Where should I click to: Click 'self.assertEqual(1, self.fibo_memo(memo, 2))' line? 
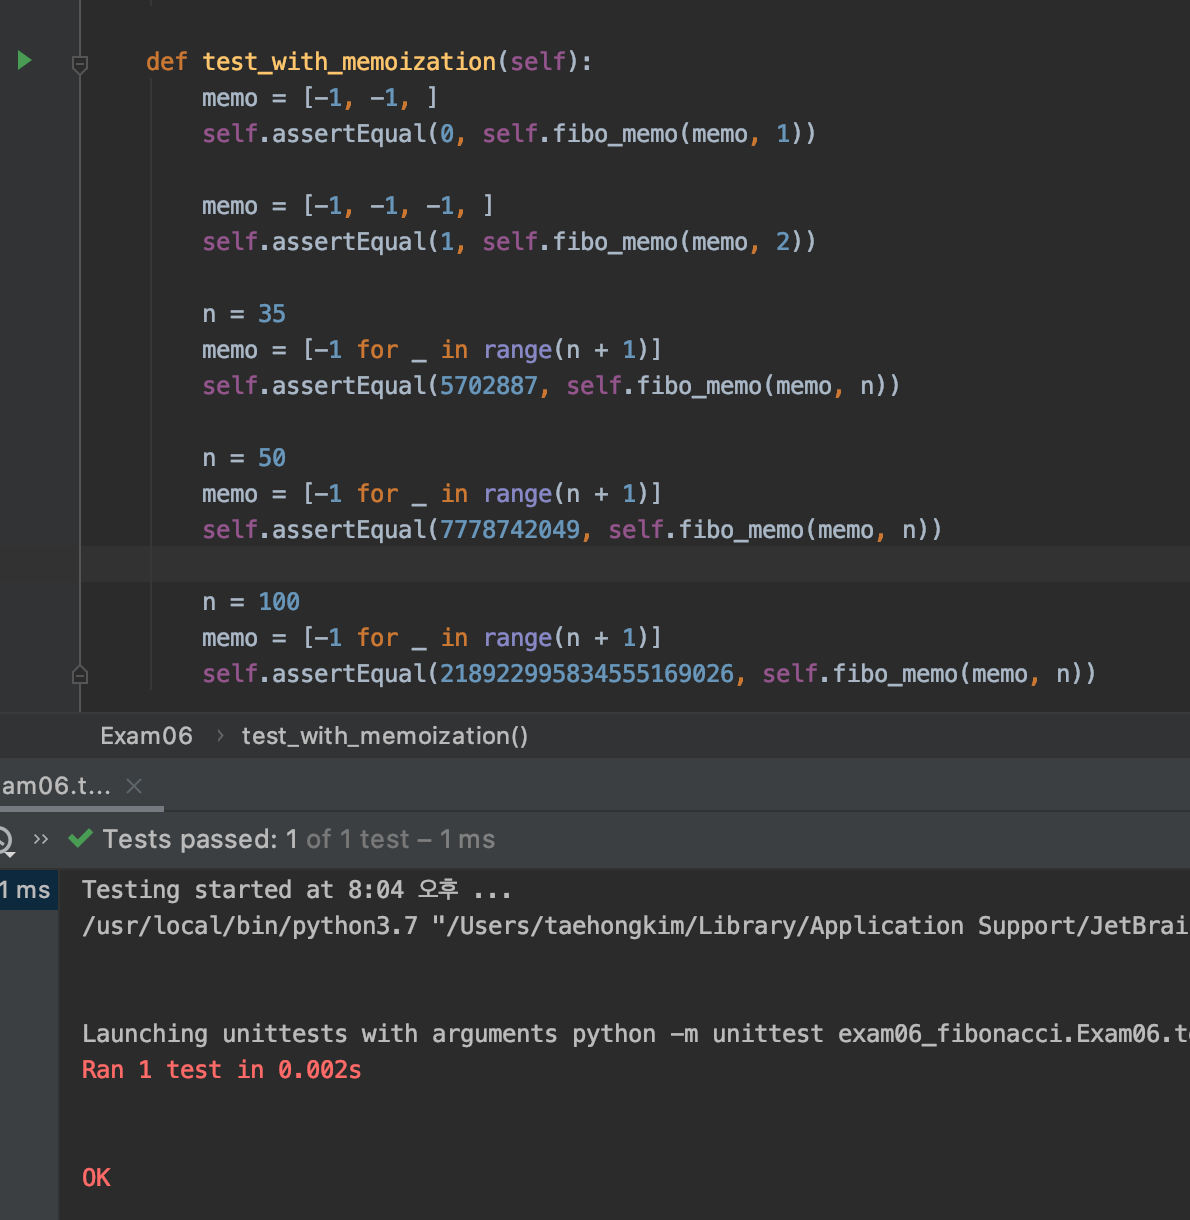click(509, 242)
